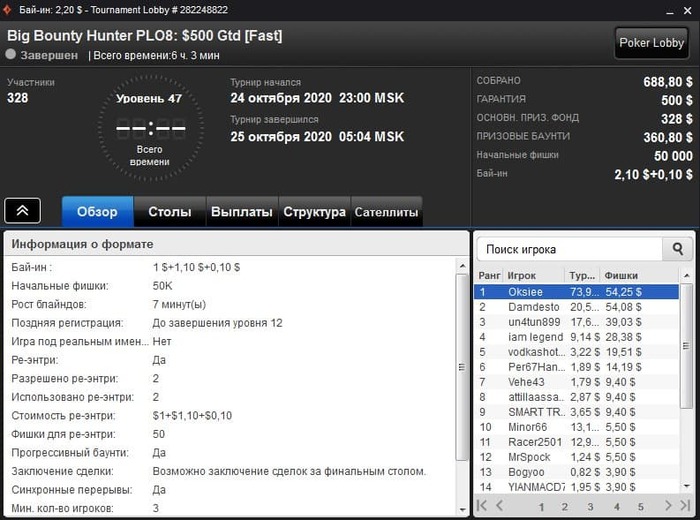Viewport: 700px width, 520px height.
Task: Go to first page of players
Action: coord(482,506)
